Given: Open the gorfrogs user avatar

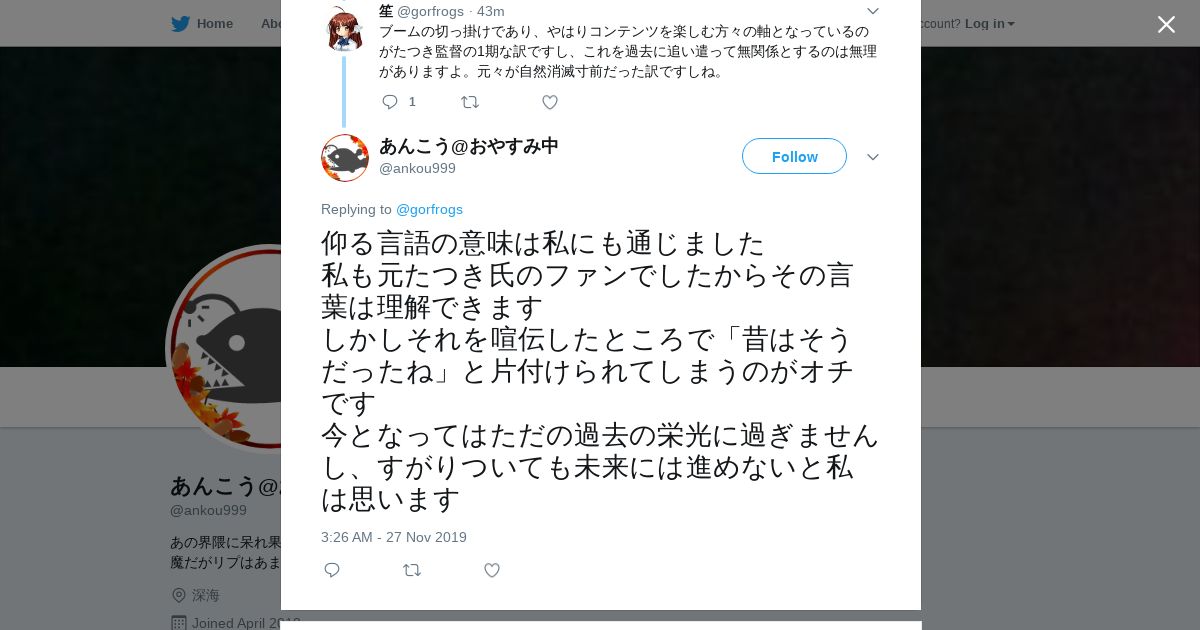Looking at the screenshot, I should click(x=344, y=29).
